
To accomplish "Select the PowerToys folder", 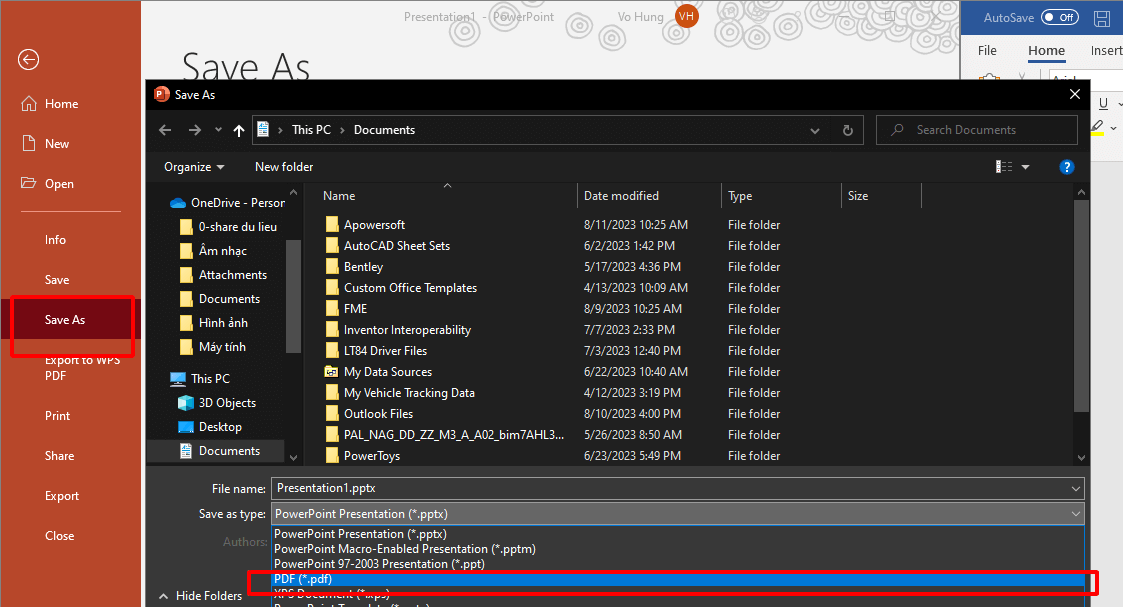I will pyautogui.click(x=362, y=456).
